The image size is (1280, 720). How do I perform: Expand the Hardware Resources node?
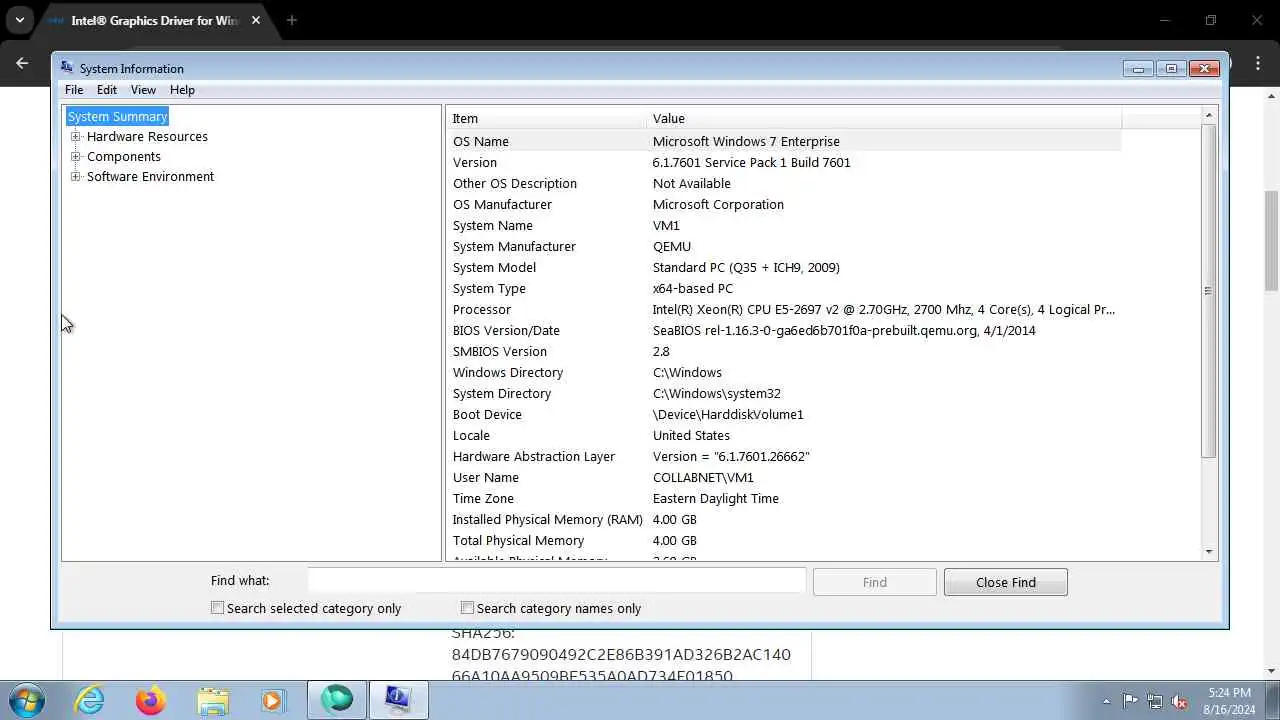[x=75, y=136]
